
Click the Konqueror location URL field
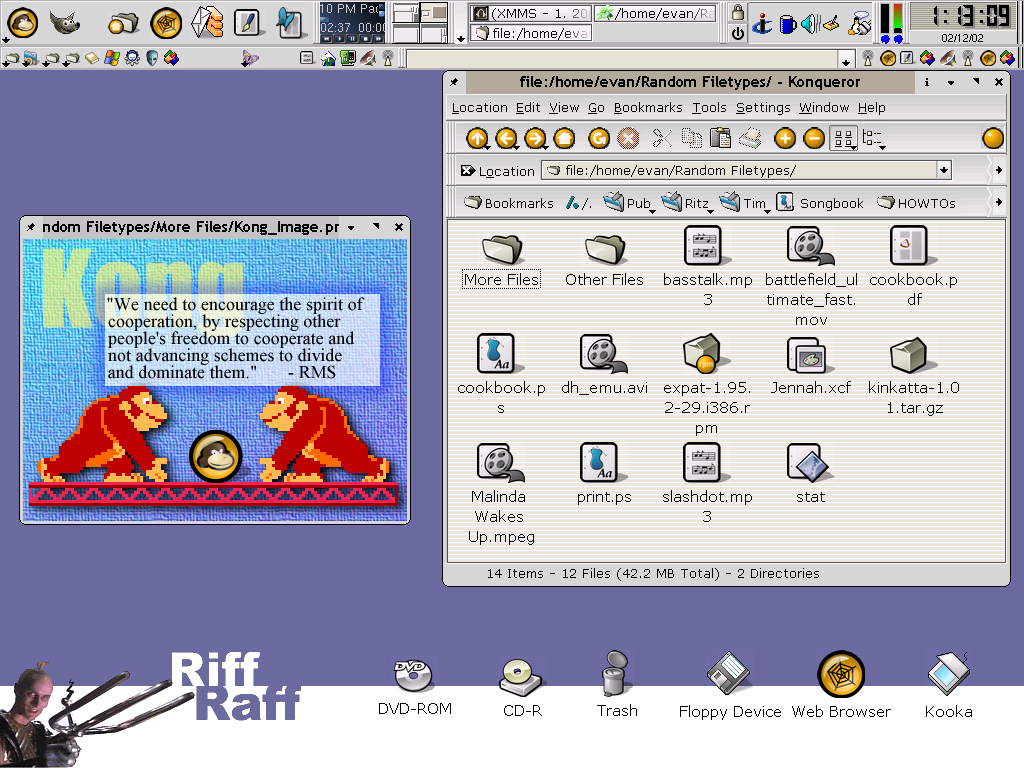pos(740,170)
